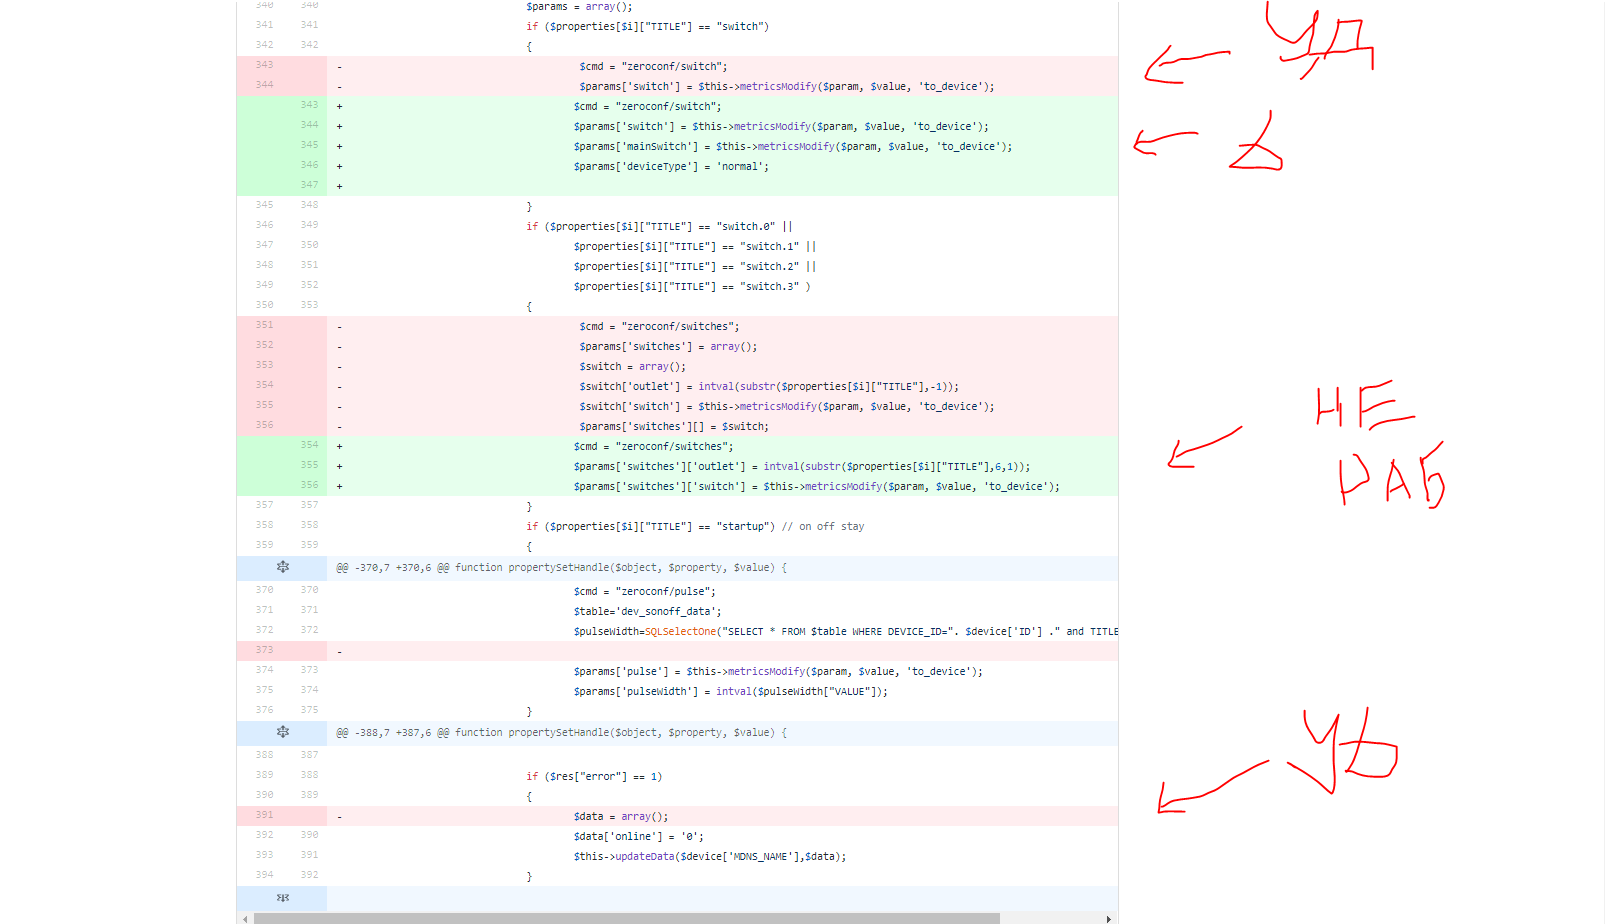The width and height of the screenshot is (1605, 924).
Task: Click old line number 391 beside removed $data line
Action: coord(264,815)
